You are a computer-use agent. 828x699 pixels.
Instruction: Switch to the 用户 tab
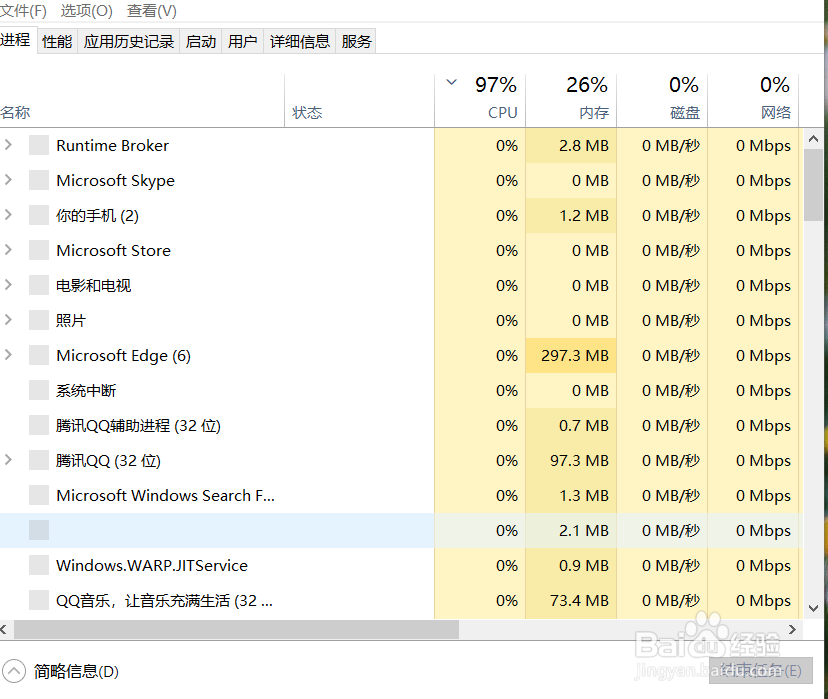242,41
